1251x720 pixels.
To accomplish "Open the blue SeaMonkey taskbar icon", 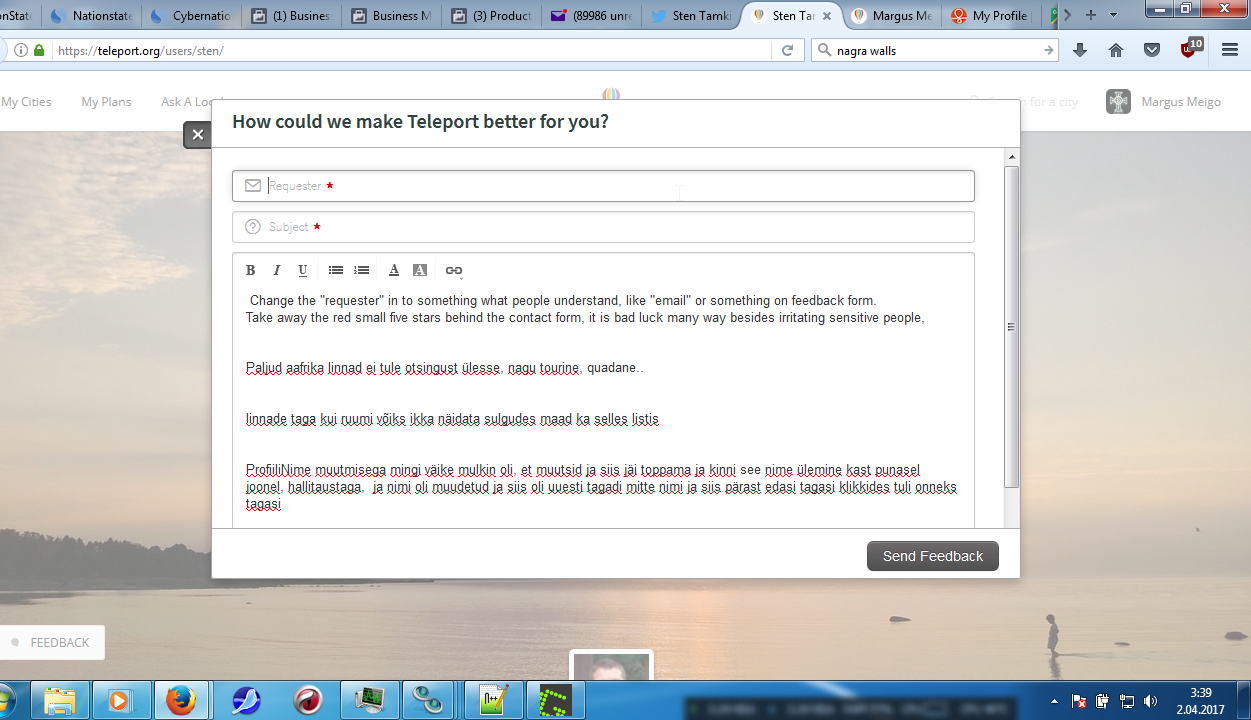I will click(246, 700).
